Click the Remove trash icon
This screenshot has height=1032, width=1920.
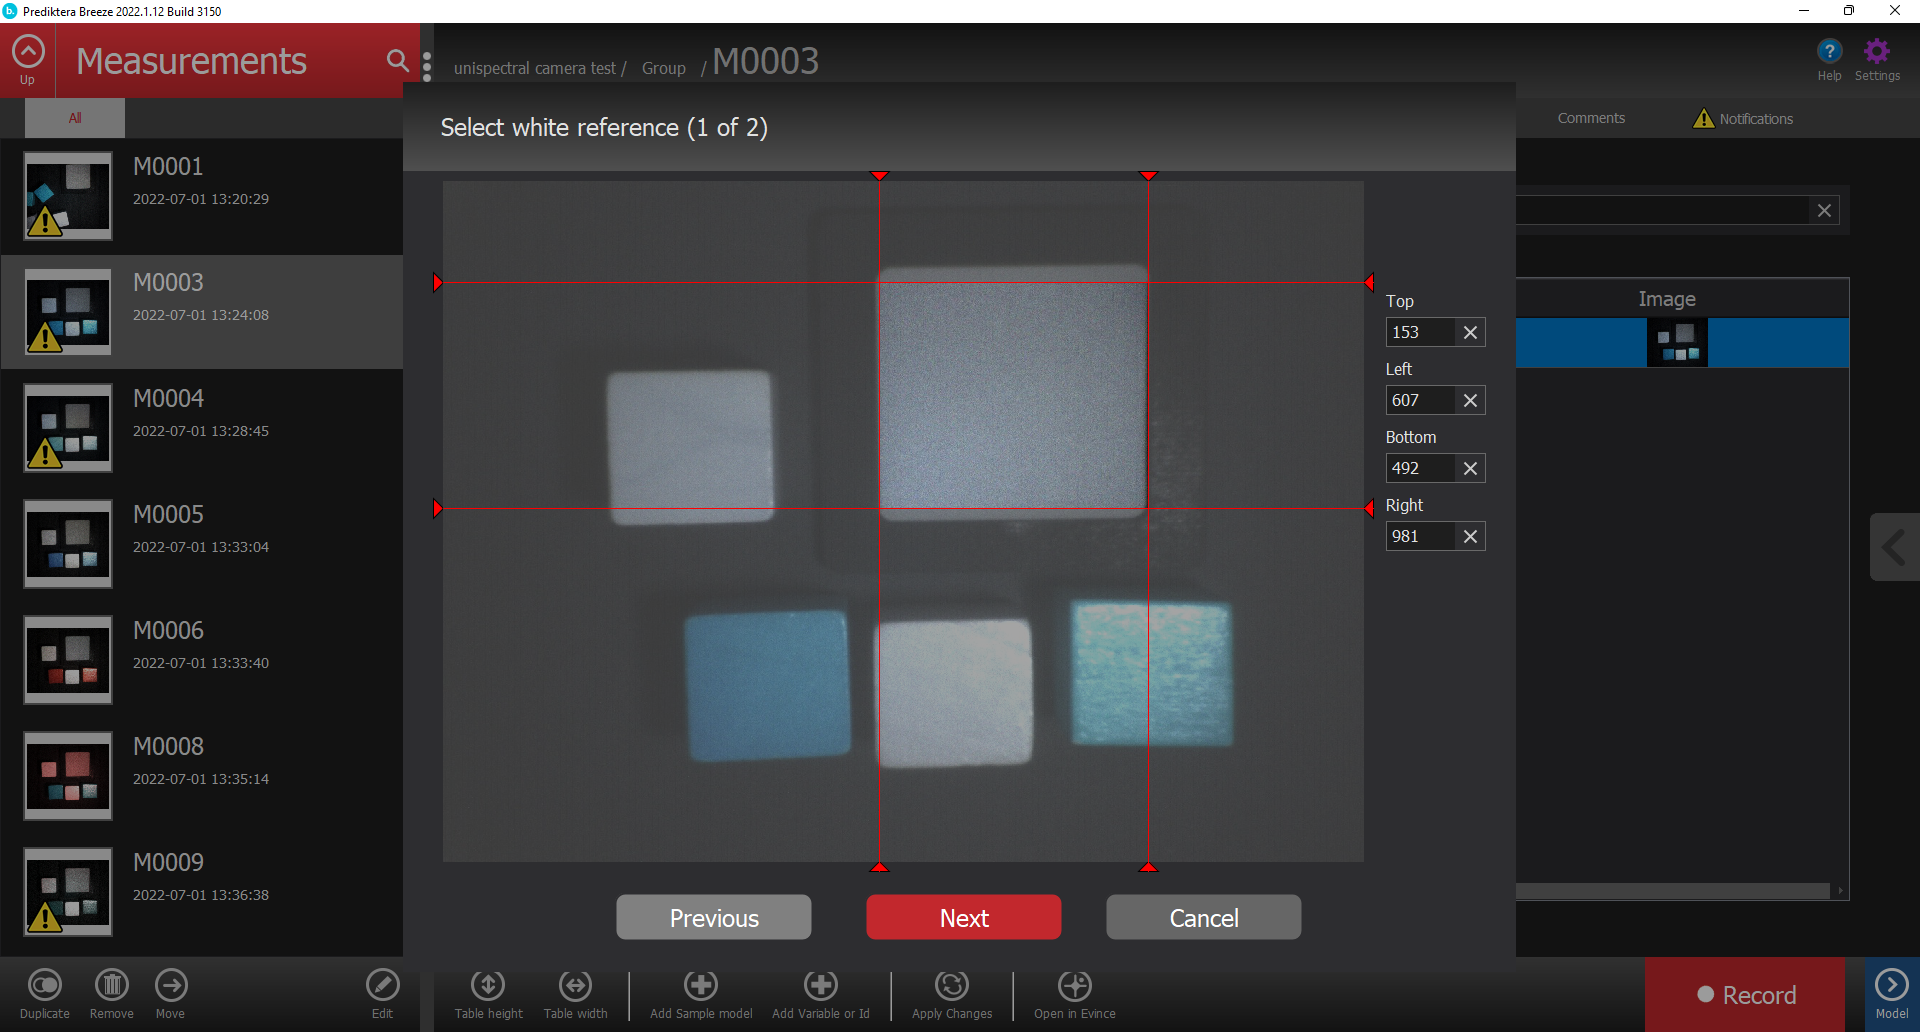click(111, 986)
